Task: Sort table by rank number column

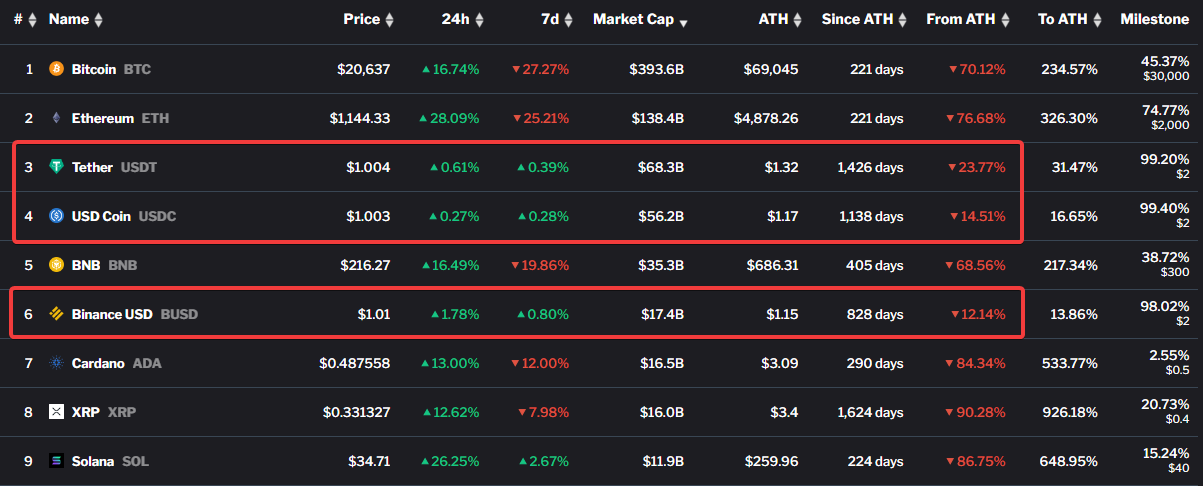Action: (26, 20)
